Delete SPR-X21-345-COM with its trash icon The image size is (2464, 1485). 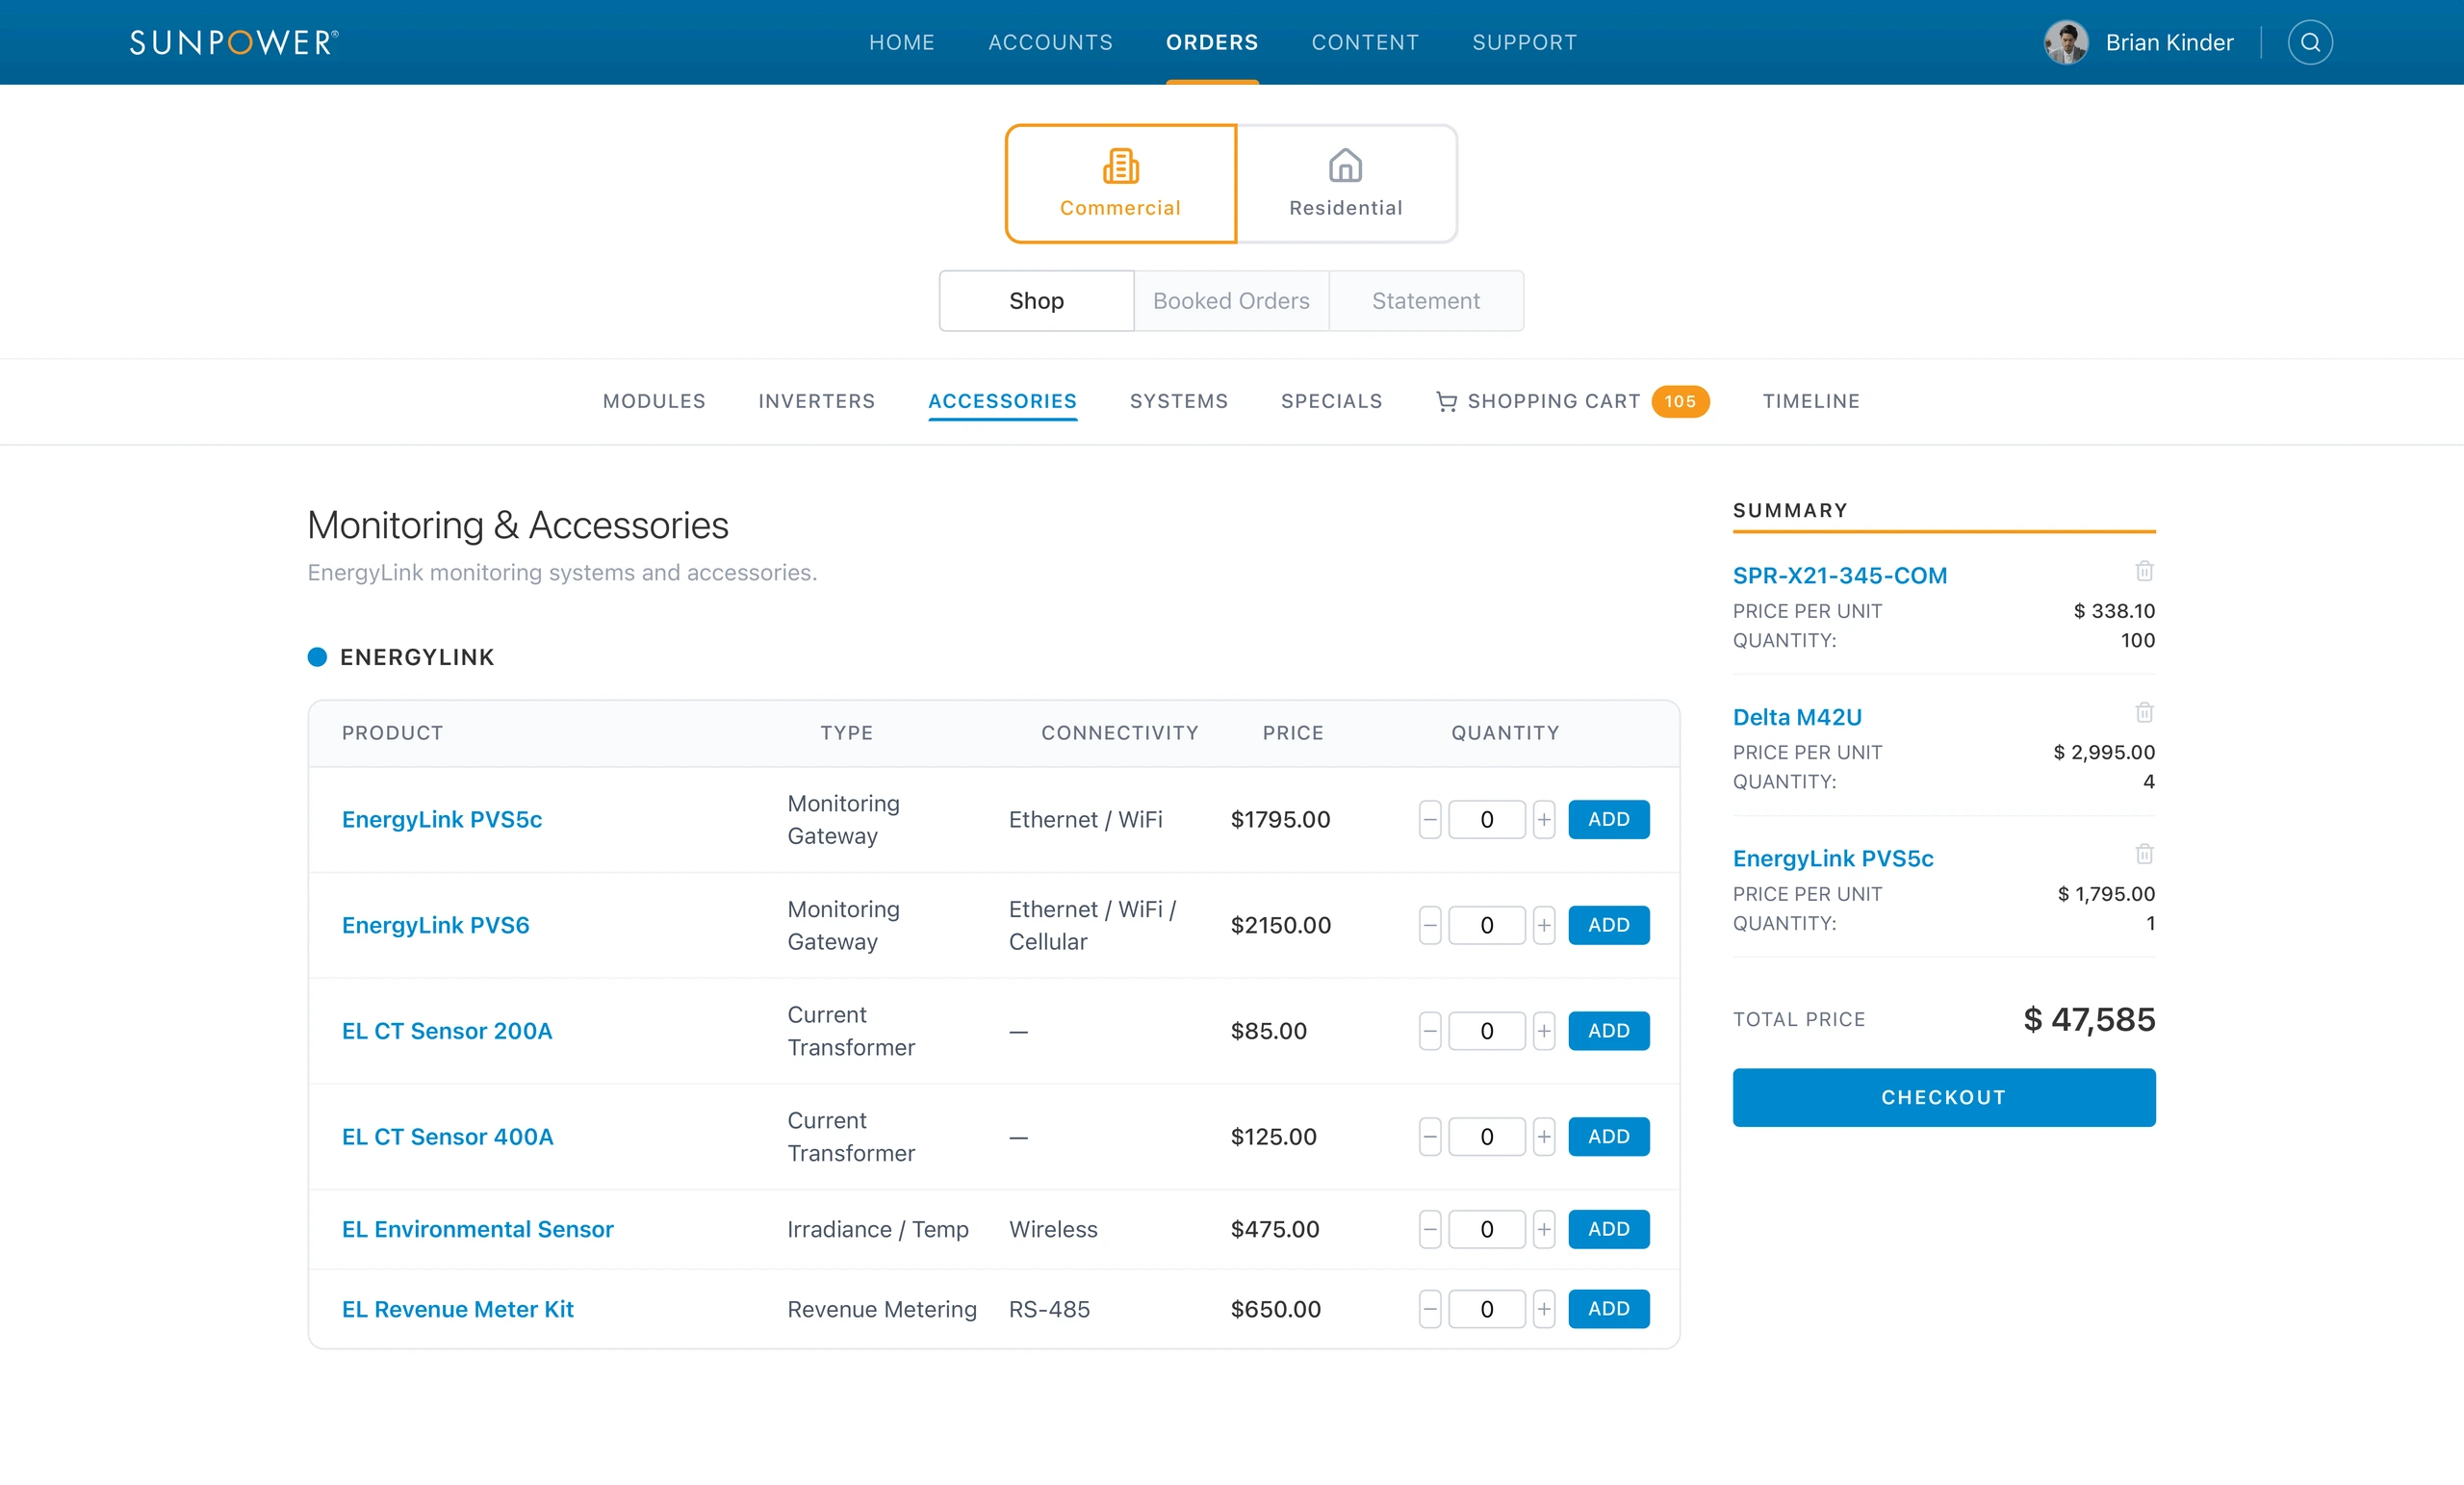click(x=2144, y=571)
